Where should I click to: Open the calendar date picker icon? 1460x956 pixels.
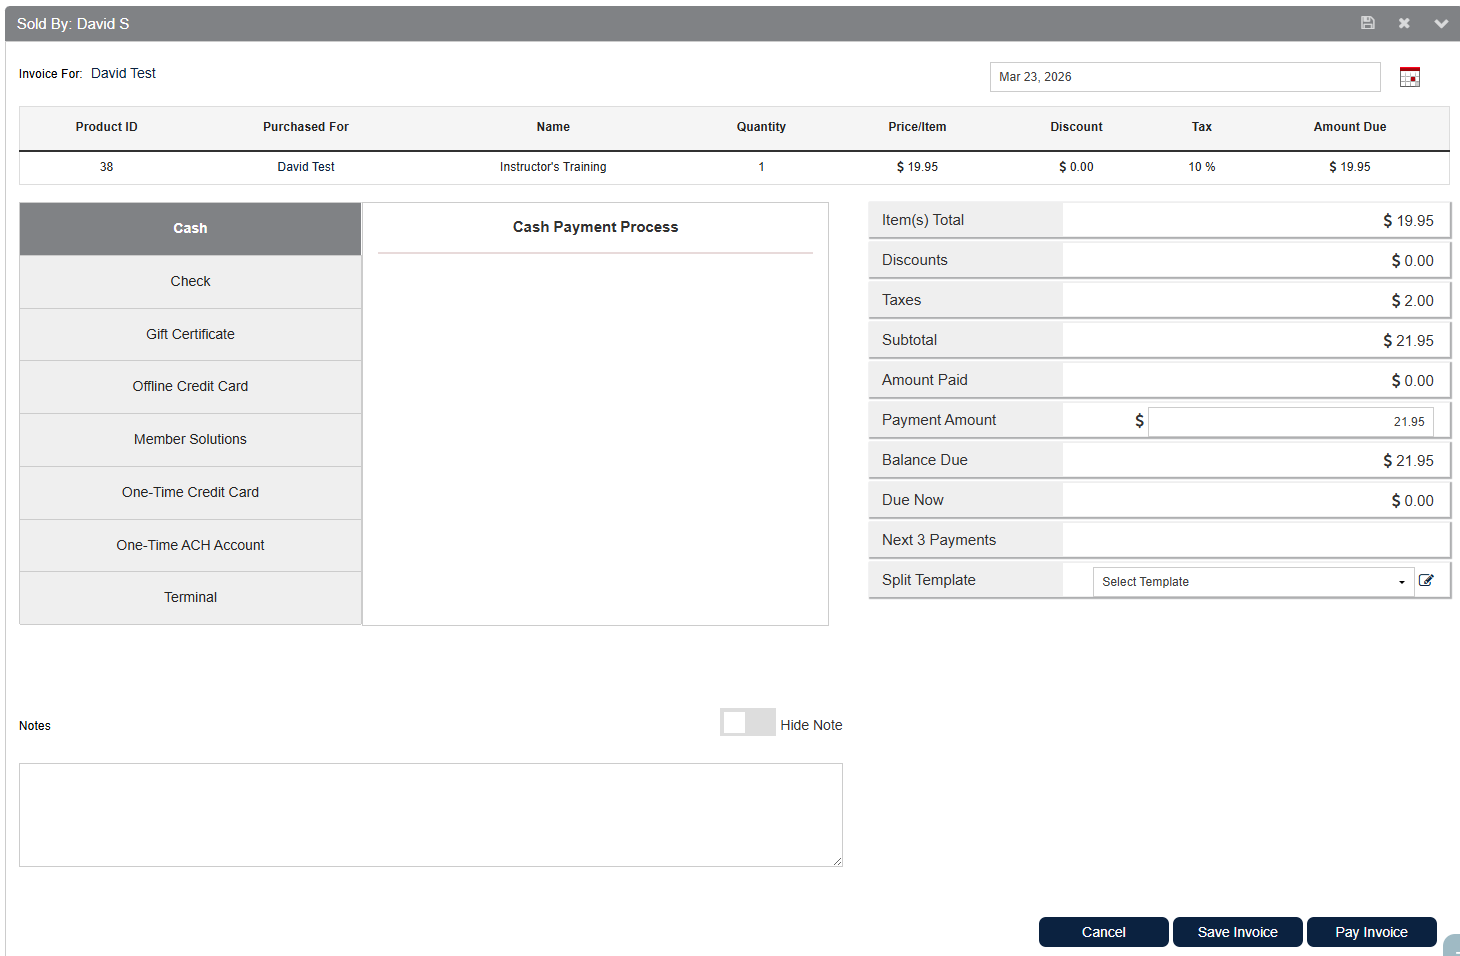pyautogui.click(x=1409, y=77)
